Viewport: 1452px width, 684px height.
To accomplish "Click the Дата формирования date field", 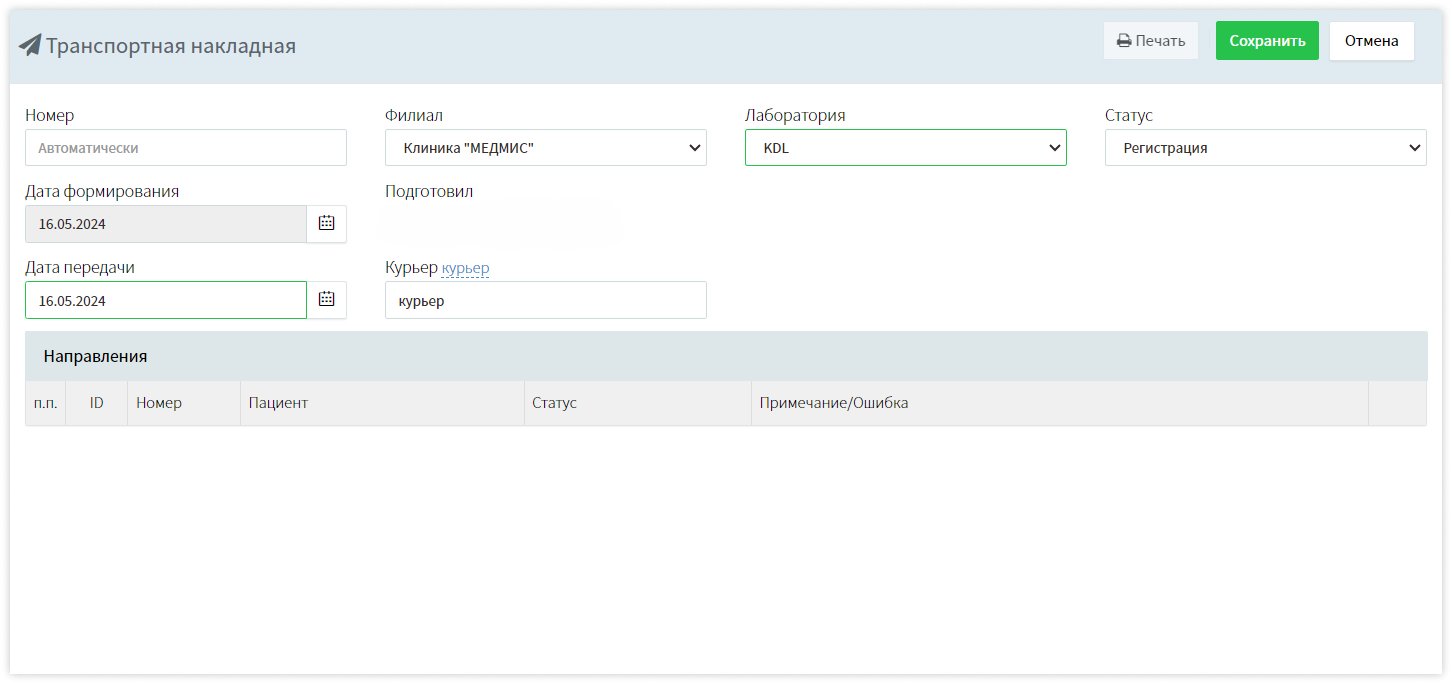I will coord(165,224).
